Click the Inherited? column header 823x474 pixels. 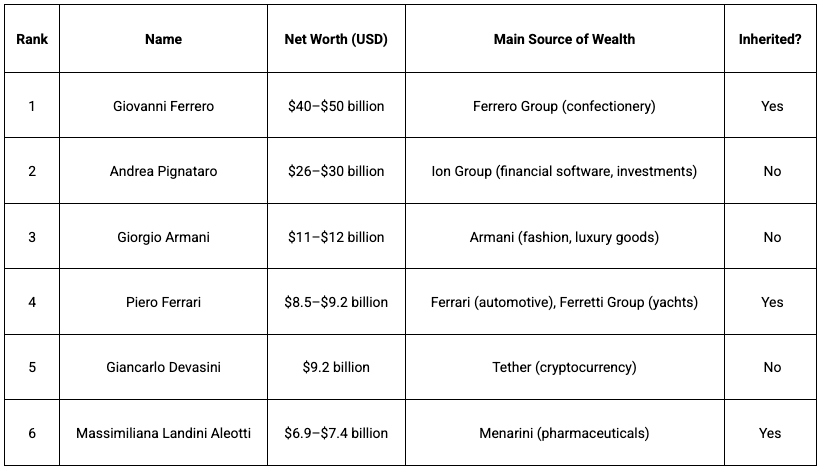(771, 40)
